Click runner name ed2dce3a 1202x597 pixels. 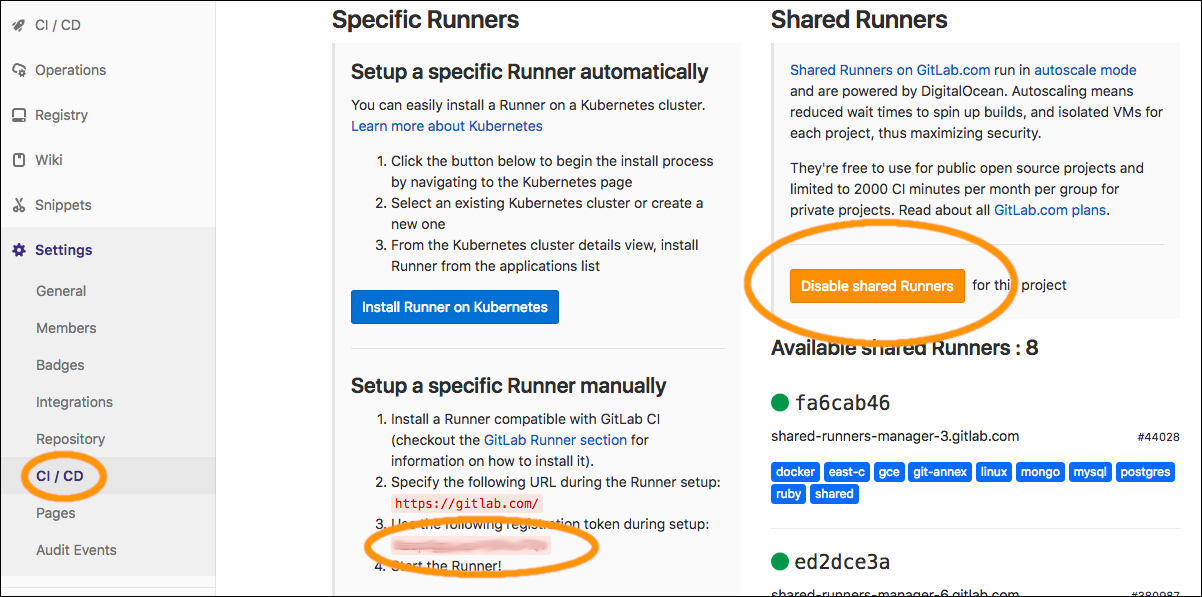[x=843, y=561]
